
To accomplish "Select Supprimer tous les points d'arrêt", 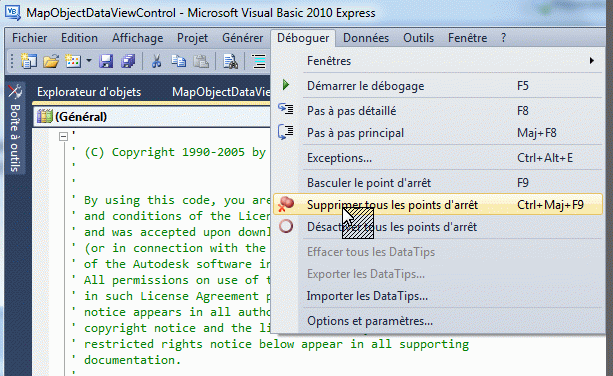I will click(438, 204).
